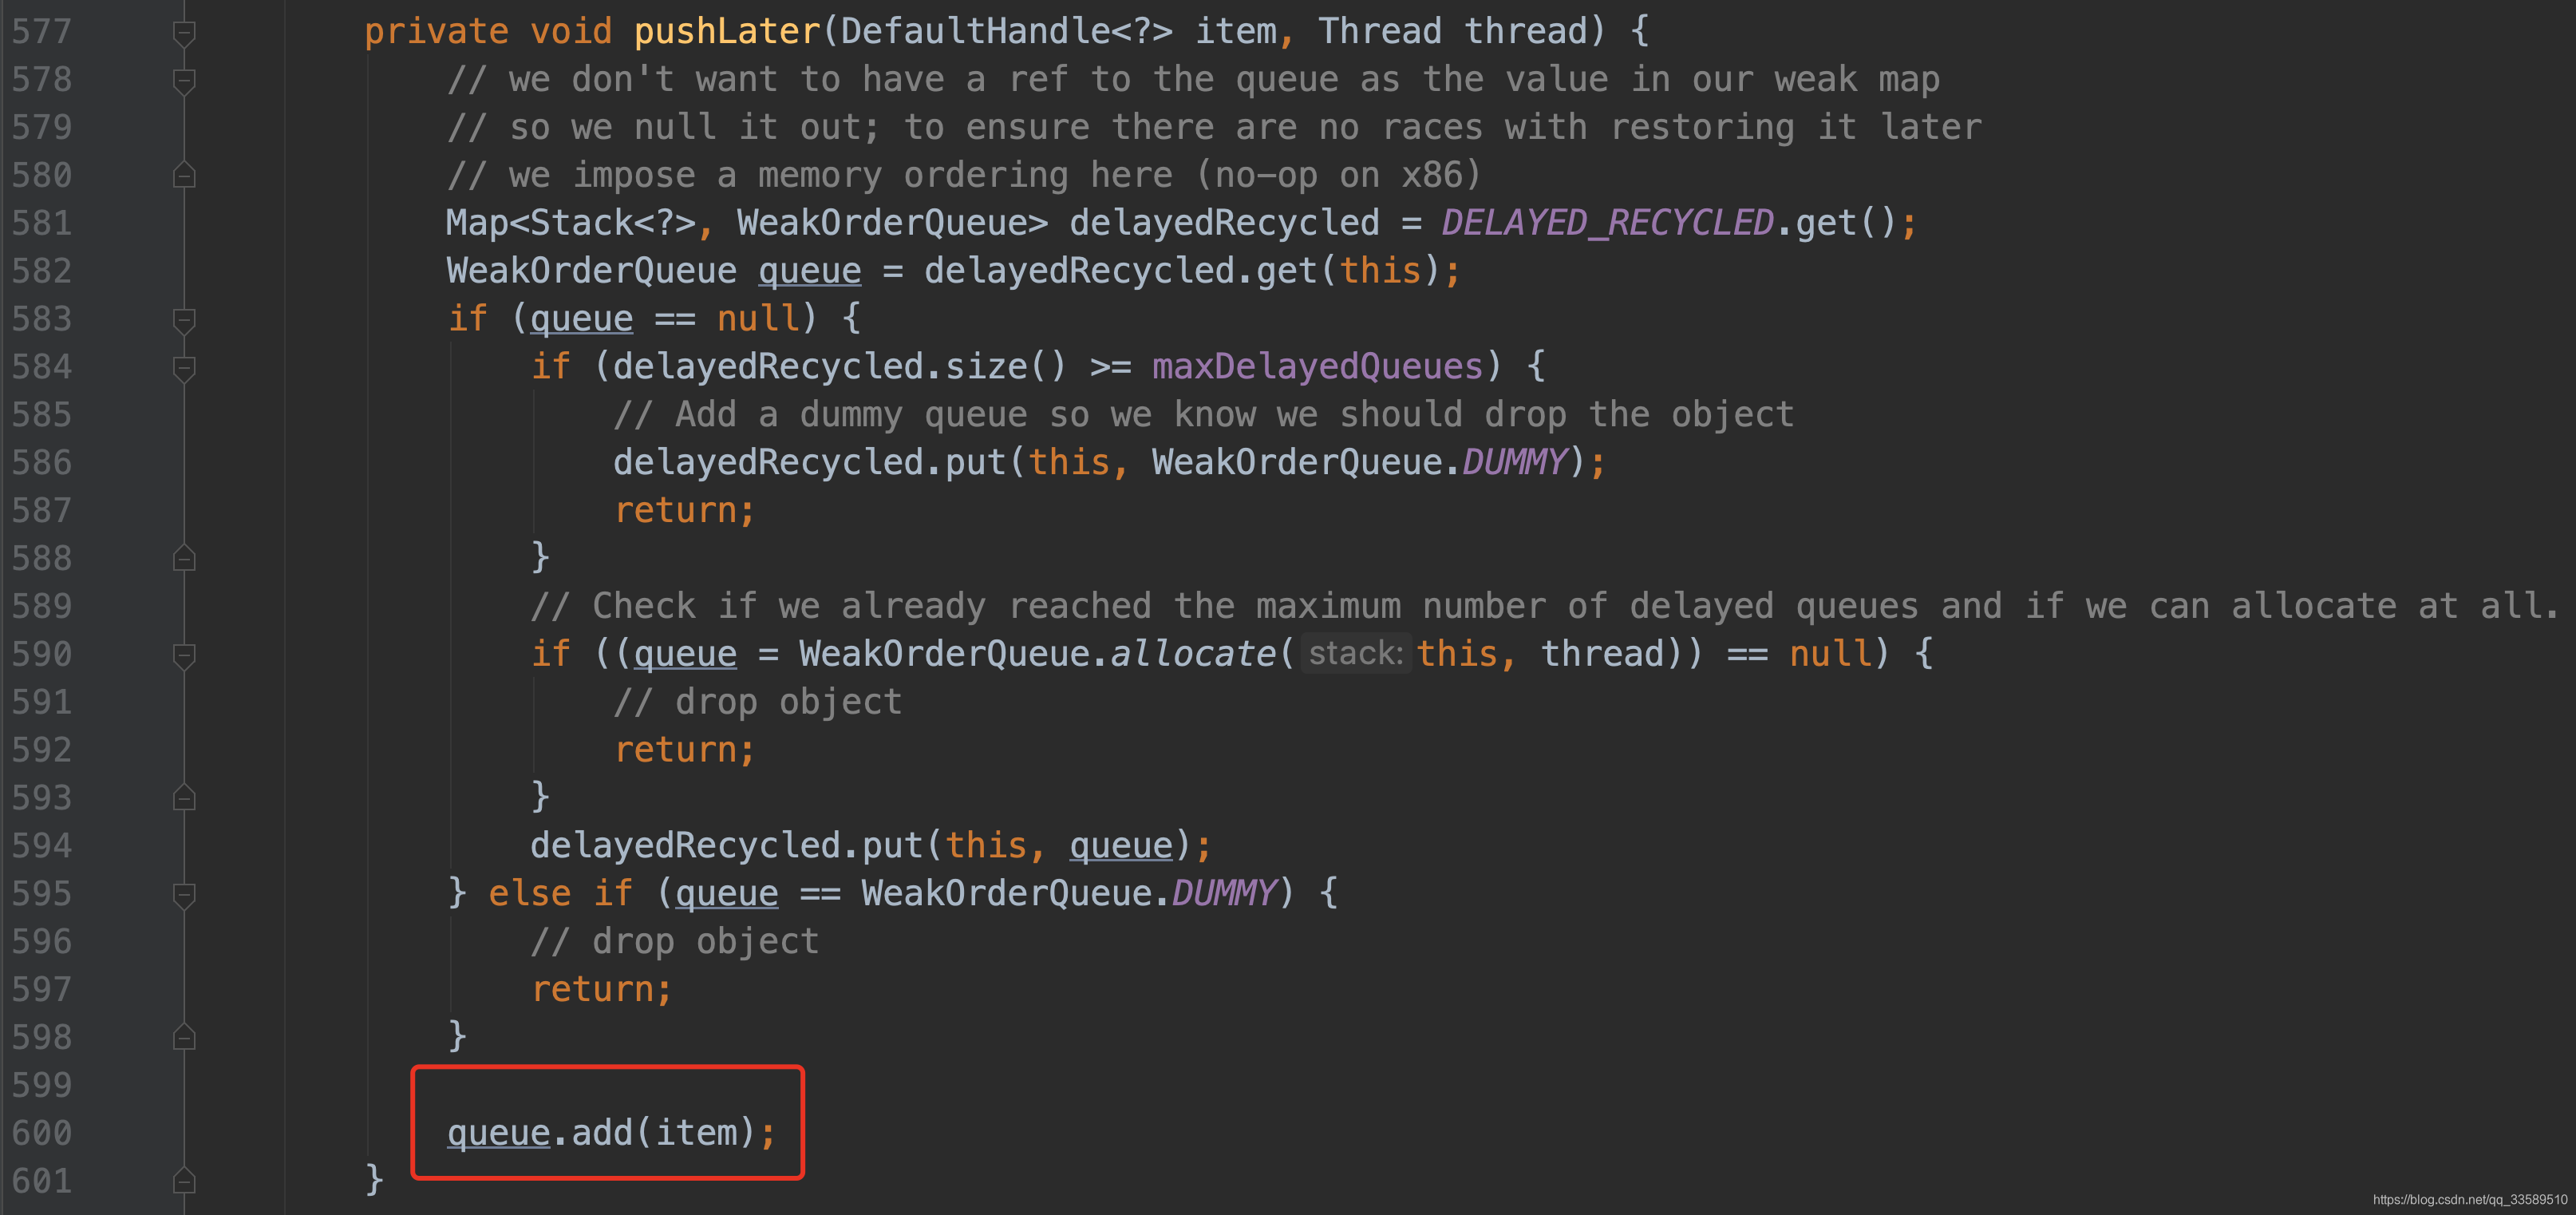The image size is (2576, 1215).
Task: Click the stack: parameter hint
Action: 1355,654
